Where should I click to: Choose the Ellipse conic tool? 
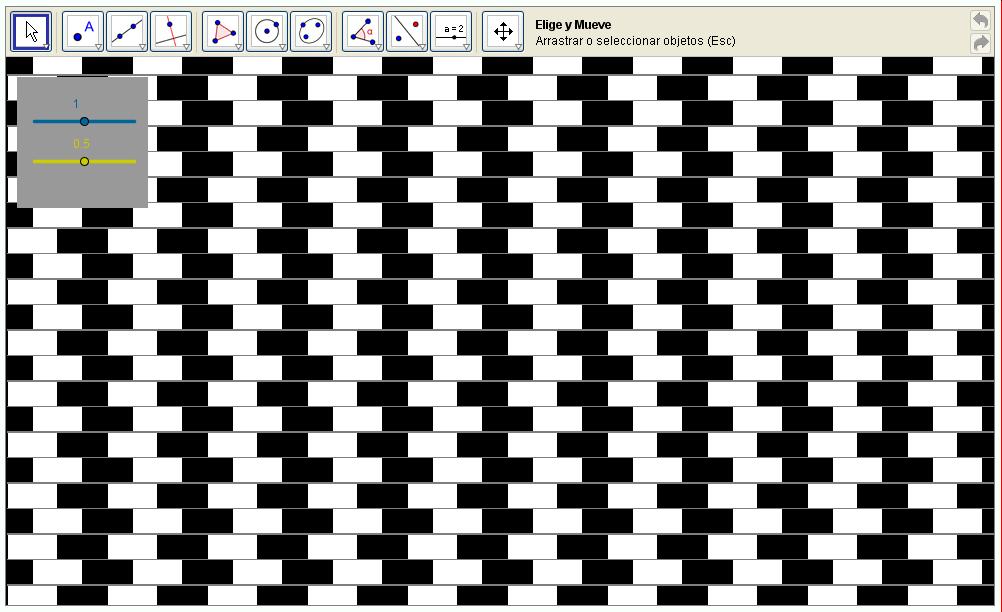pyautogui.click(x=311, y=31)
